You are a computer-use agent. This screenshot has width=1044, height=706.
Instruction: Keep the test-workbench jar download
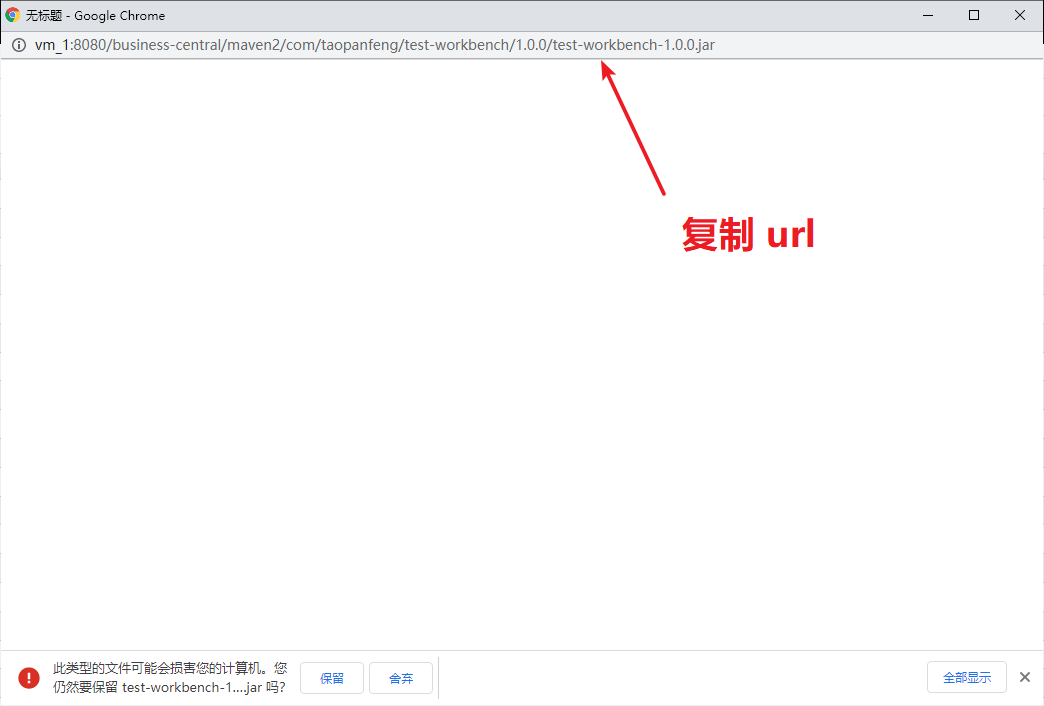(x=332, y=678)
